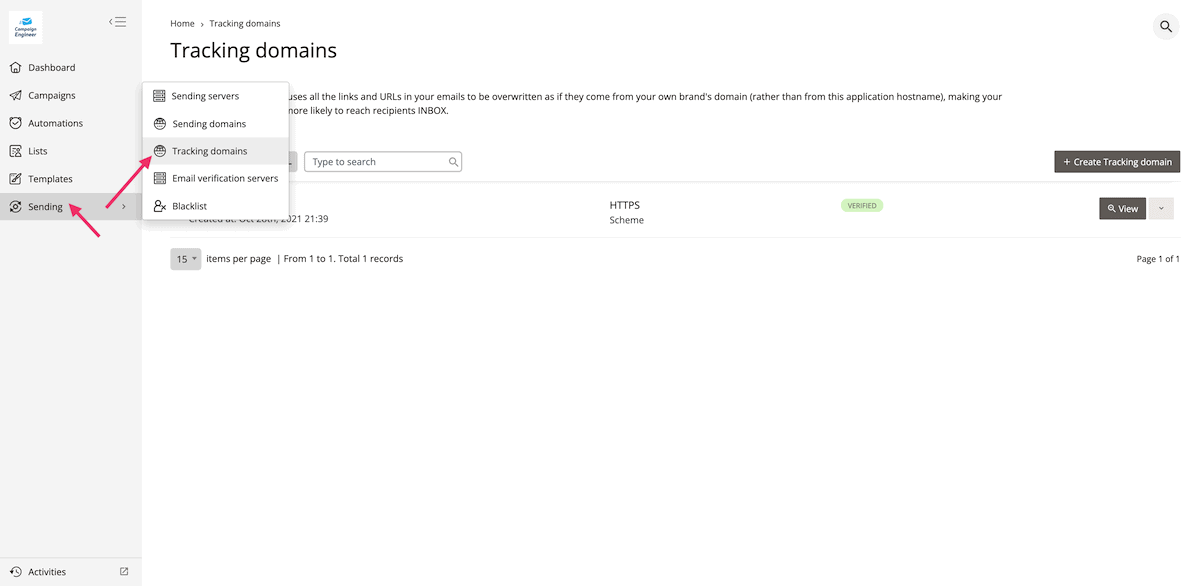Open Automations in the sidebar
The width and height of the screenshot is (1200, 586).
point(55,124)
